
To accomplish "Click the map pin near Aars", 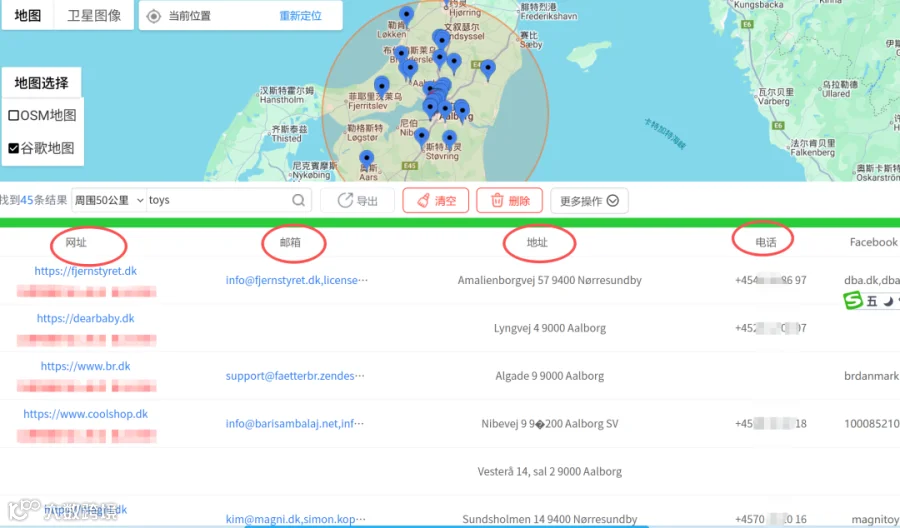I will (x=367, y=160).
